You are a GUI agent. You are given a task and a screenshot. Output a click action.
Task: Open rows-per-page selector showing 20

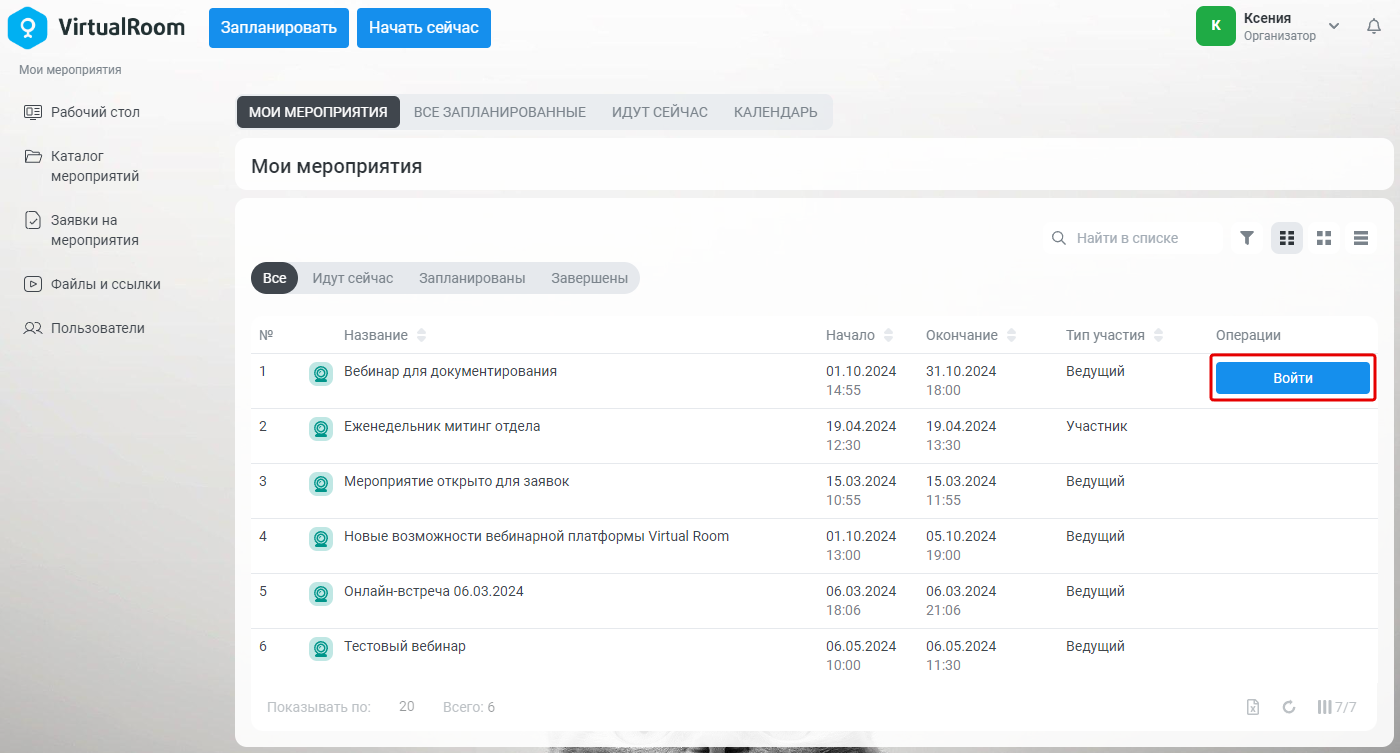(x=406, y=707)
